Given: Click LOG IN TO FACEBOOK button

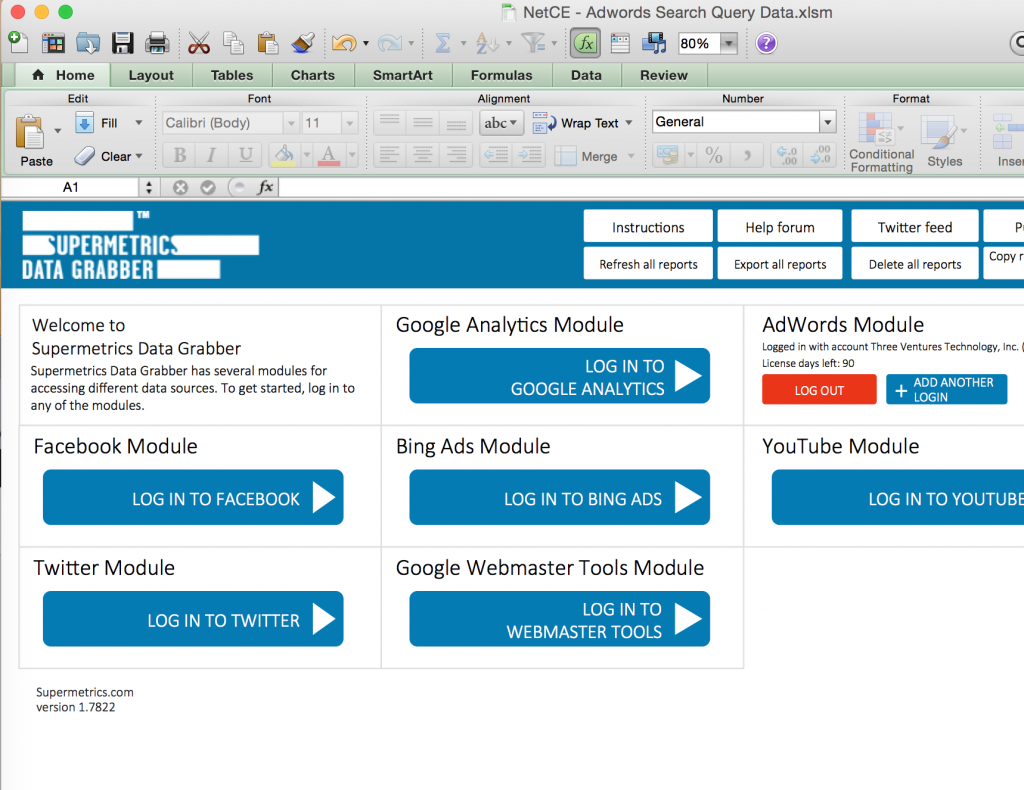Looking at the screenshot, I should (x=193, y=498).
